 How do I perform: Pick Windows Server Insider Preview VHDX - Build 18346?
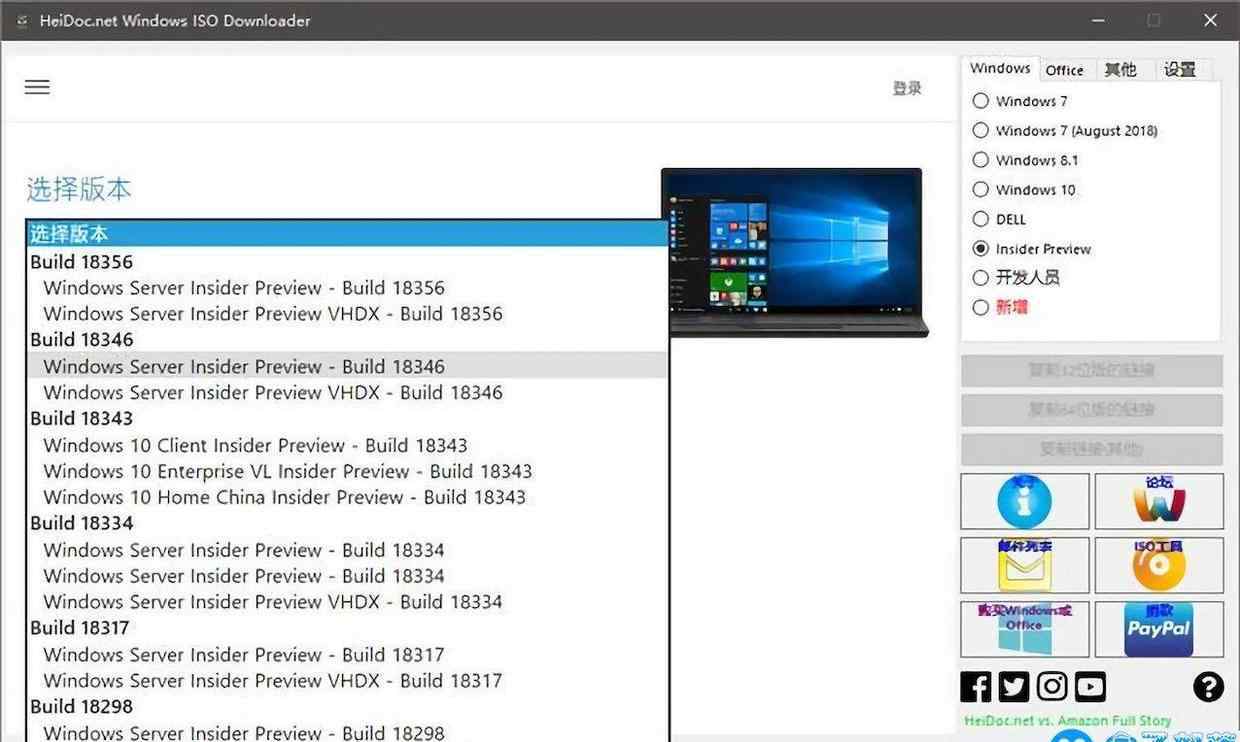click(x=347, y=393)
